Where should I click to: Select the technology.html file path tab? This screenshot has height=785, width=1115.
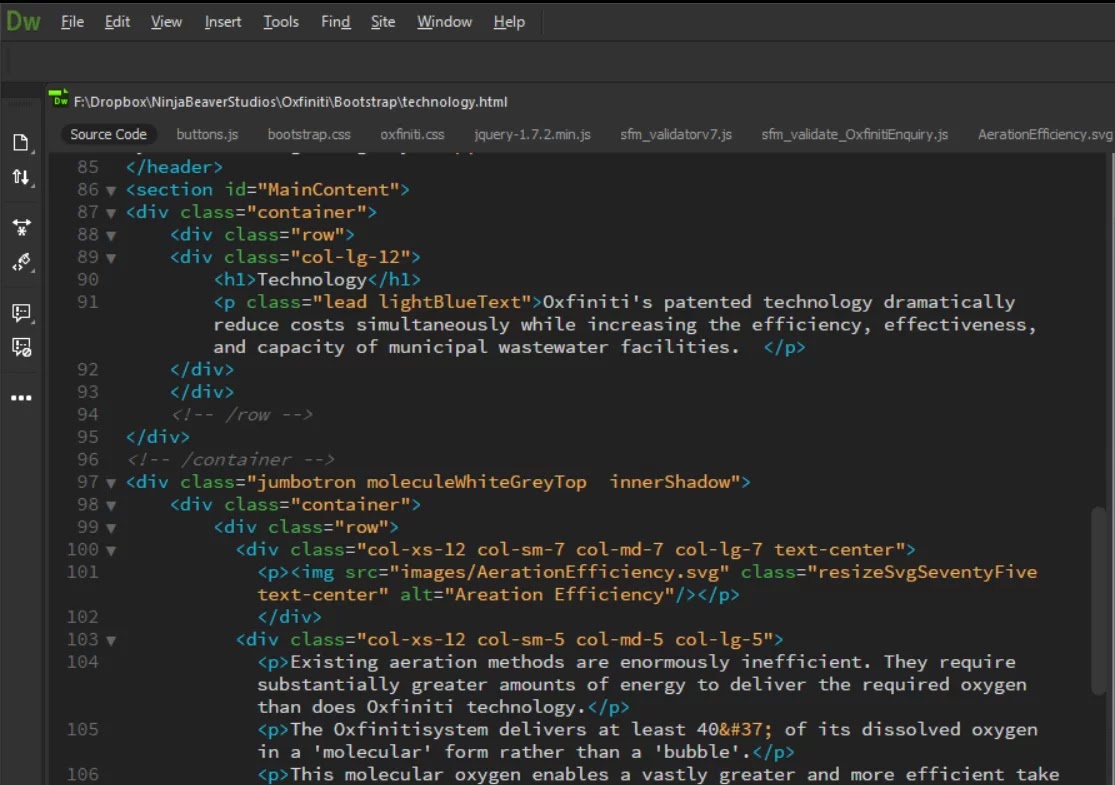click(290, 102)
